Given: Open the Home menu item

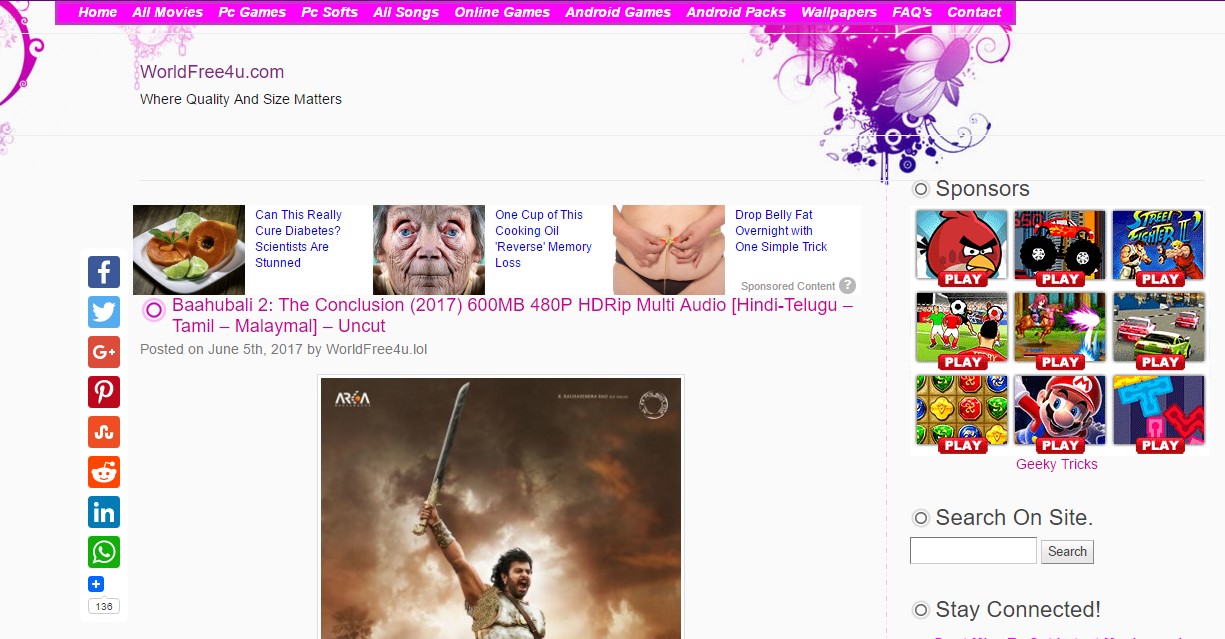Looking at the screenshot, I should pyautogui.click(x=97, y=12).
